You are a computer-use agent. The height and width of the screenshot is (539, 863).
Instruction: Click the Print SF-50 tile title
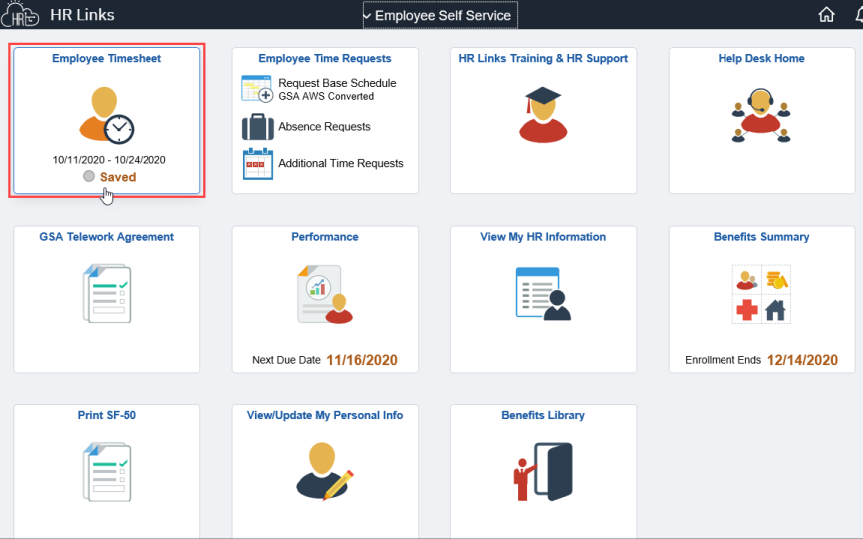pos(106,415)
